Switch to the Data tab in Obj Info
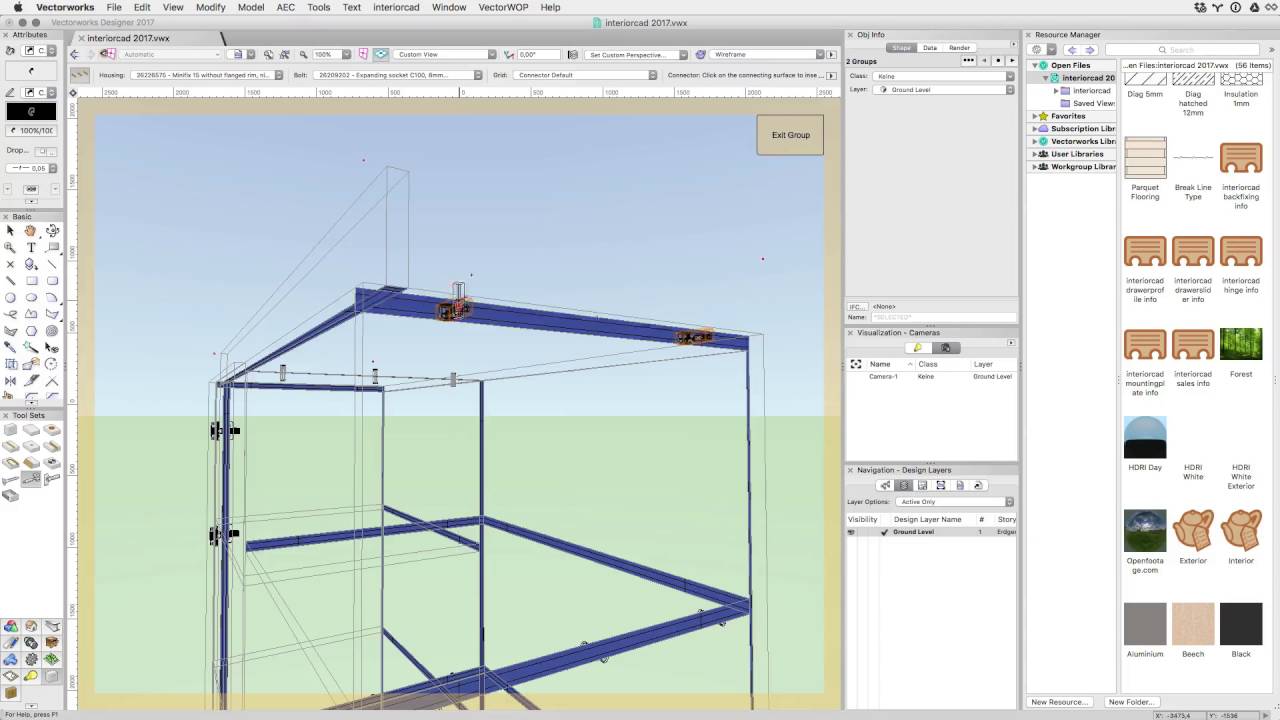 click(x=930, y=48)
